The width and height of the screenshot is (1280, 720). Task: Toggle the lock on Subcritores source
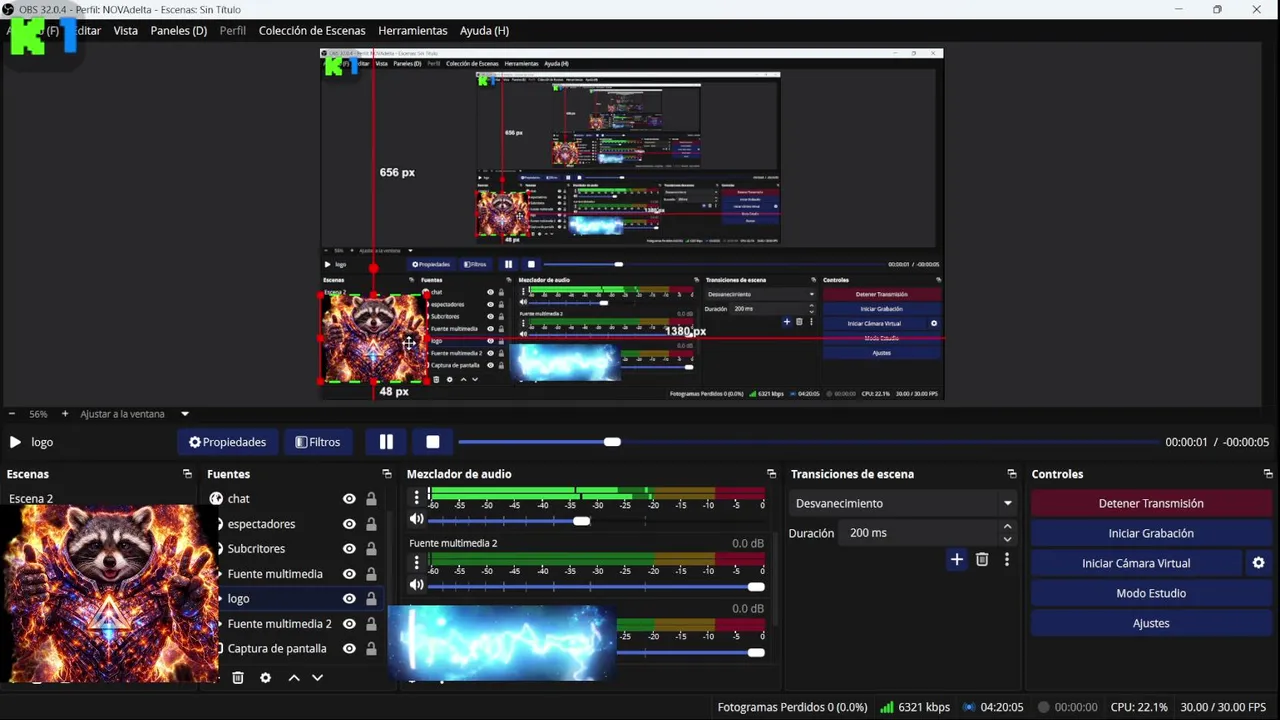[371, 549]
